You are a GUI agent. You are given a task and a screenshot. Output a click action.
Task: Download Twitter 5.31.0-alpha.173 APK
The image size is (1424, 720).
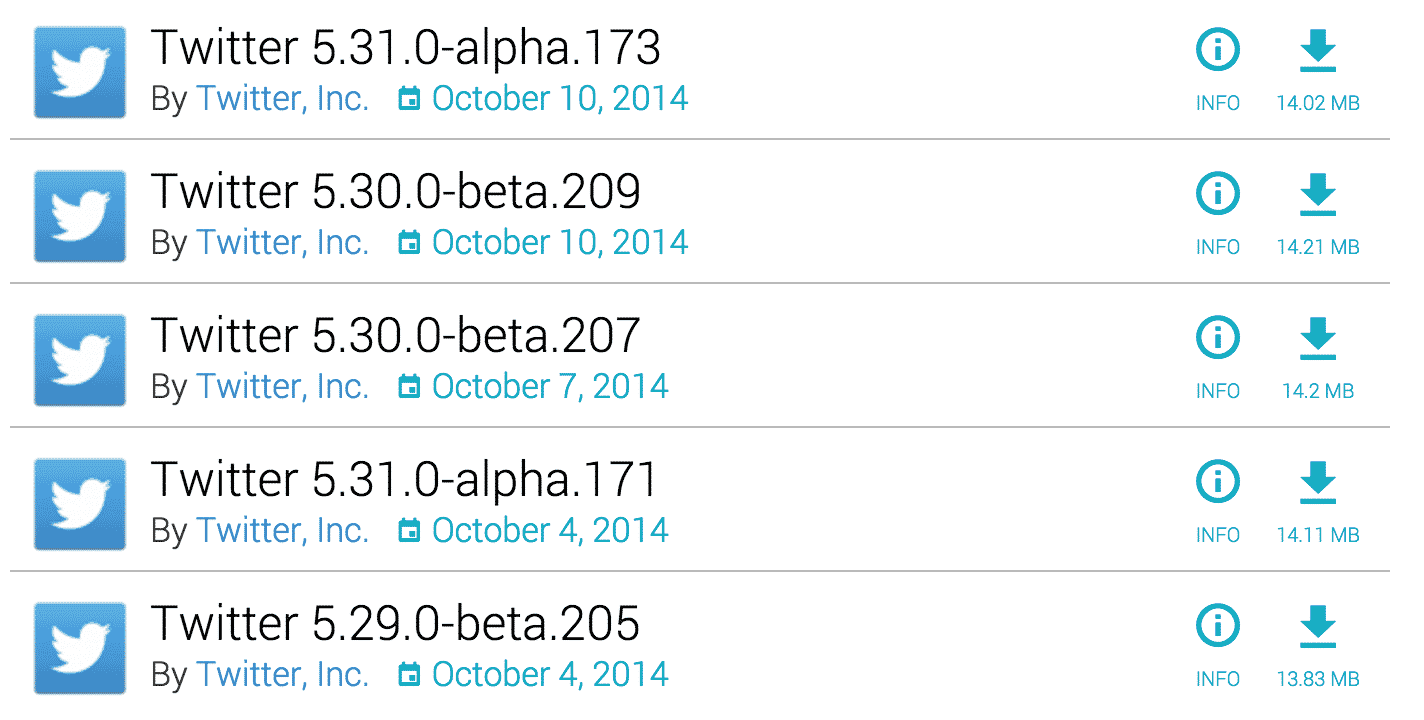click(x=1318, y=68)
